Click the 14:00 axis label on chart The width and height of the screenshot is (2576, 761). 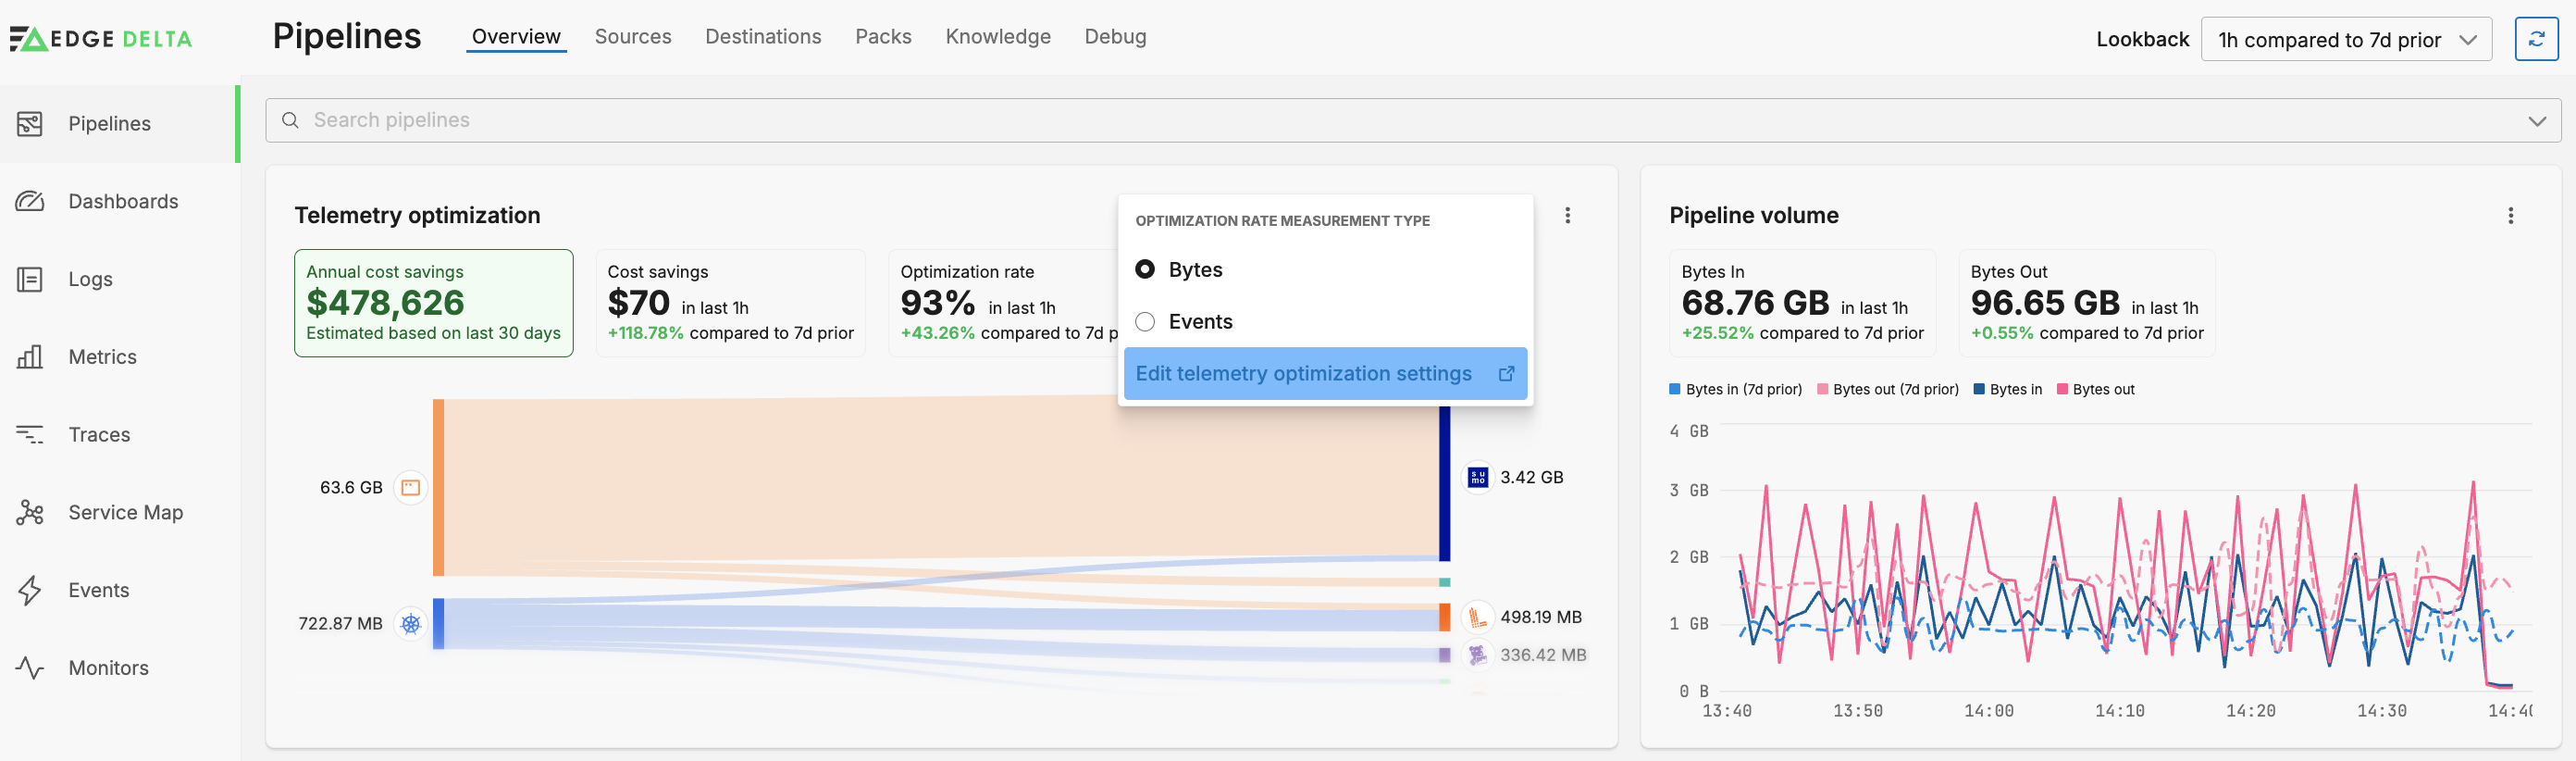click(x=1988, y=711)
